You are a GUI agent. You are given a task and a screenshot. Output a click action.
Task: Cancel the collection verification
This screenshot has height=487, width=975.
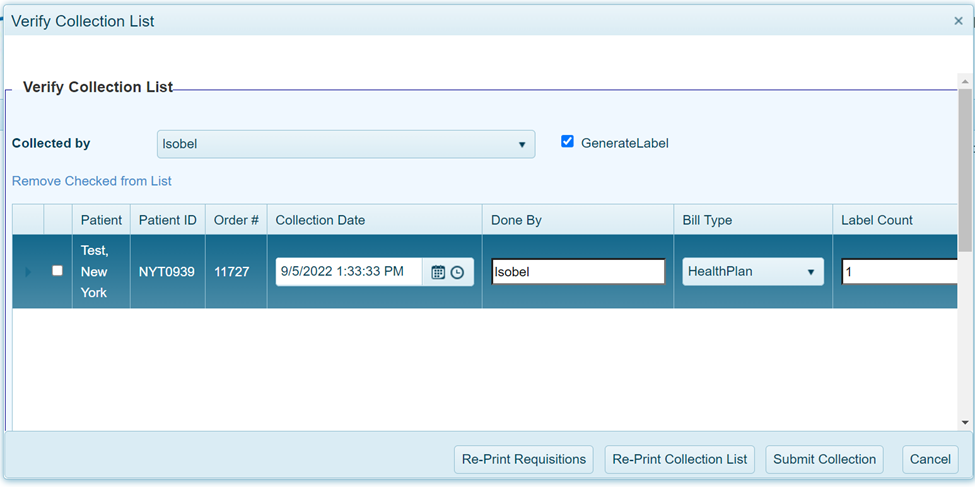click(929, 459)
